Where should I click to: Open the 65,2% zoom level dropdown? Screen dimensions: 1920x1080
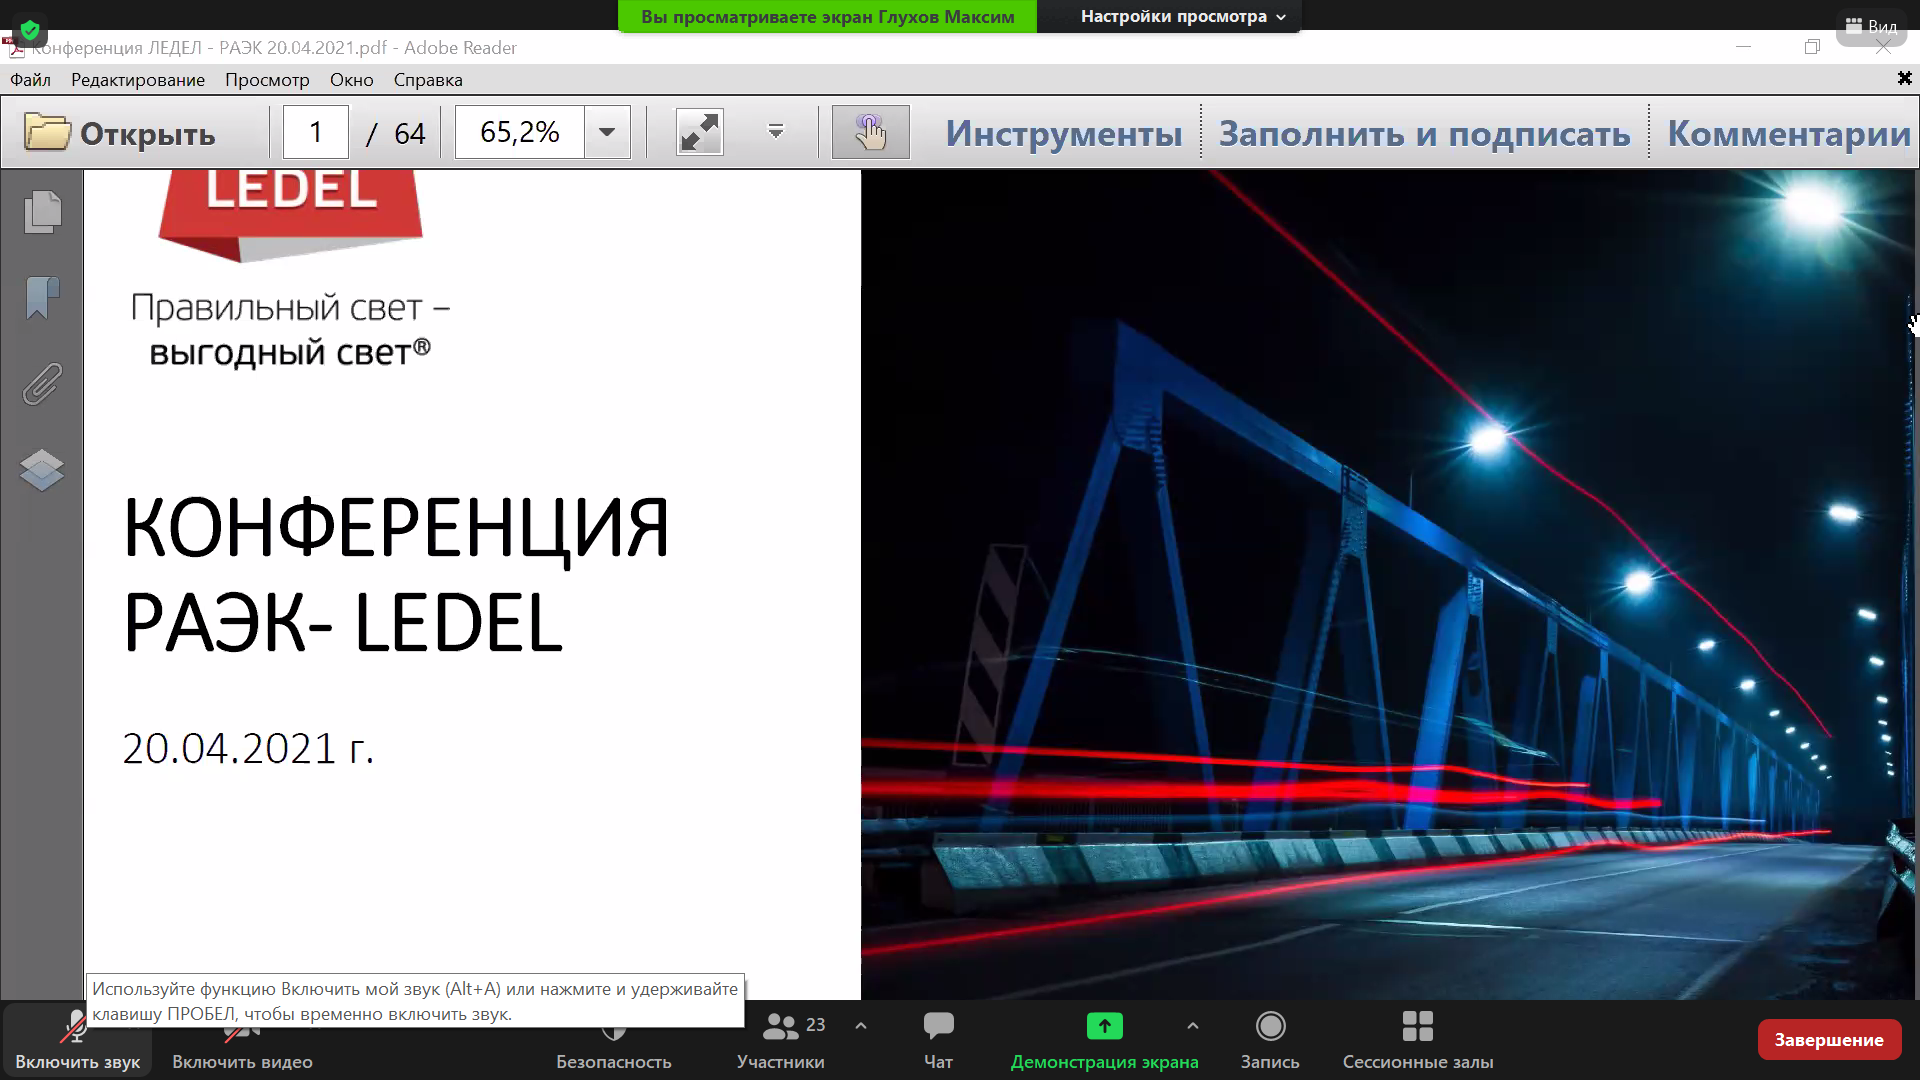coord(607,132)
